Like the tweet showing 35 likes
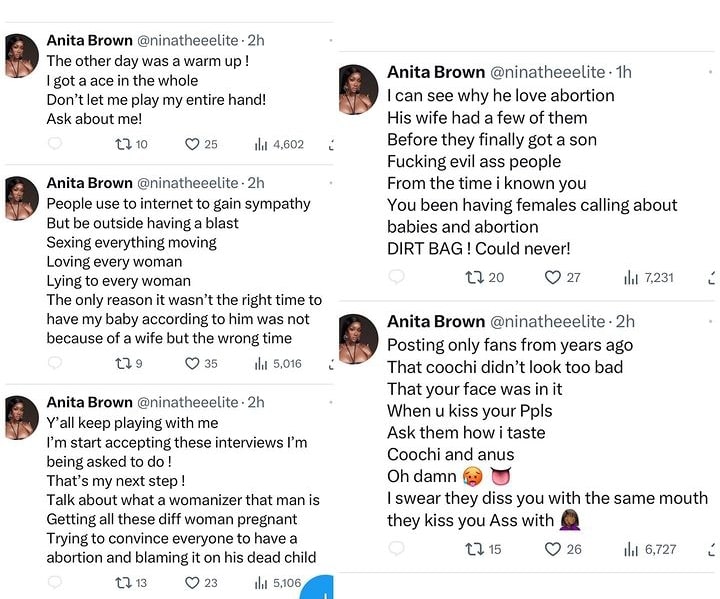 [193, 363]
